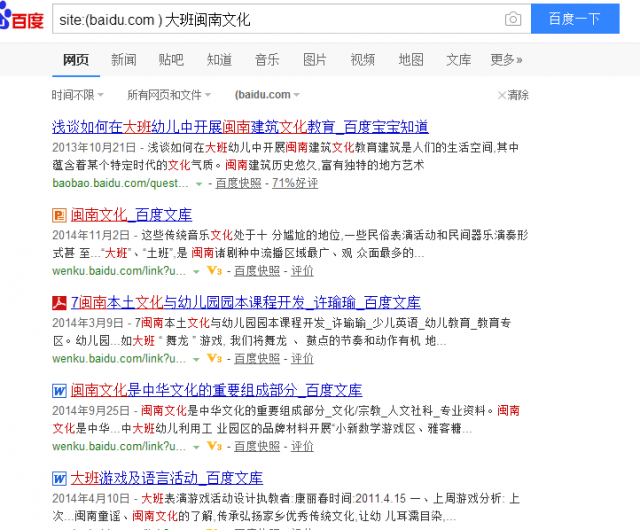Image resolution: width=640 pixels, height=530 pixels.
Task: Click the date text 2014年3月9日
Action: coord(88,323)
